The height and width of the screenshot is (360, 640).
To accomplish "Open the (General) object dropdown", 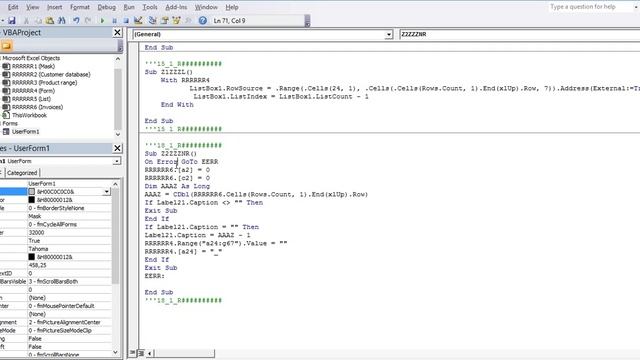I will pyautogui.click(x=389, y=35).
